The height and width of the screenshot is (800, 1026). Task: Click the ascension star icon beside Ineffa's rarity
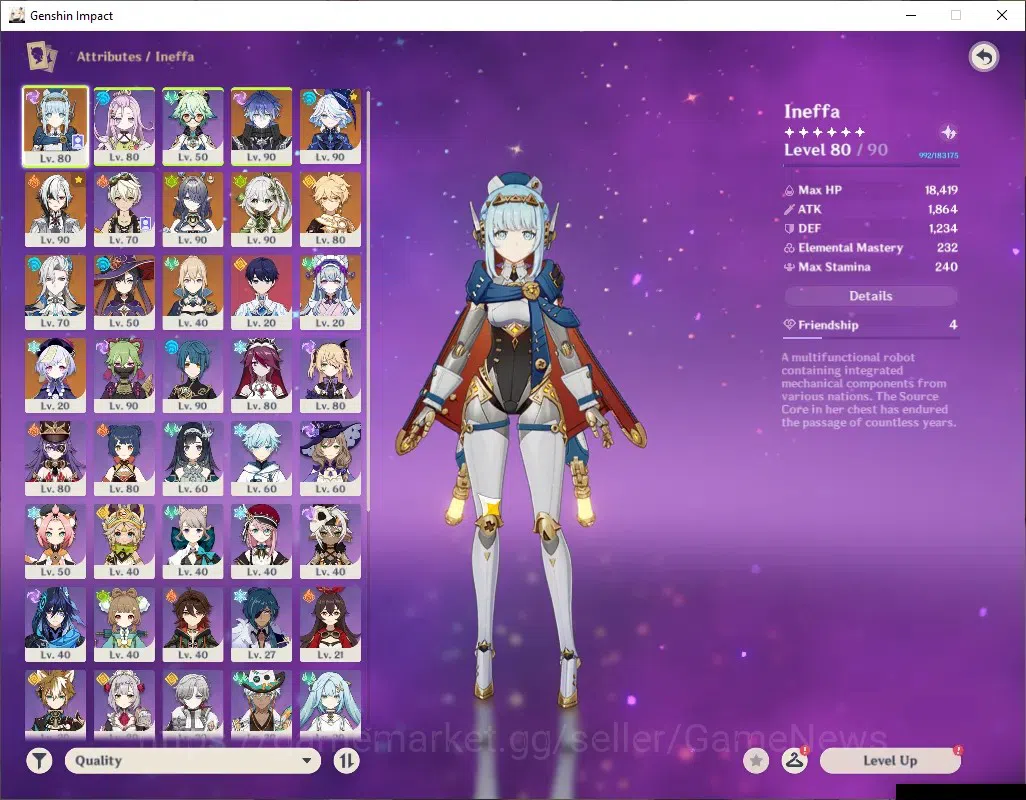click(x=948, y=133)
